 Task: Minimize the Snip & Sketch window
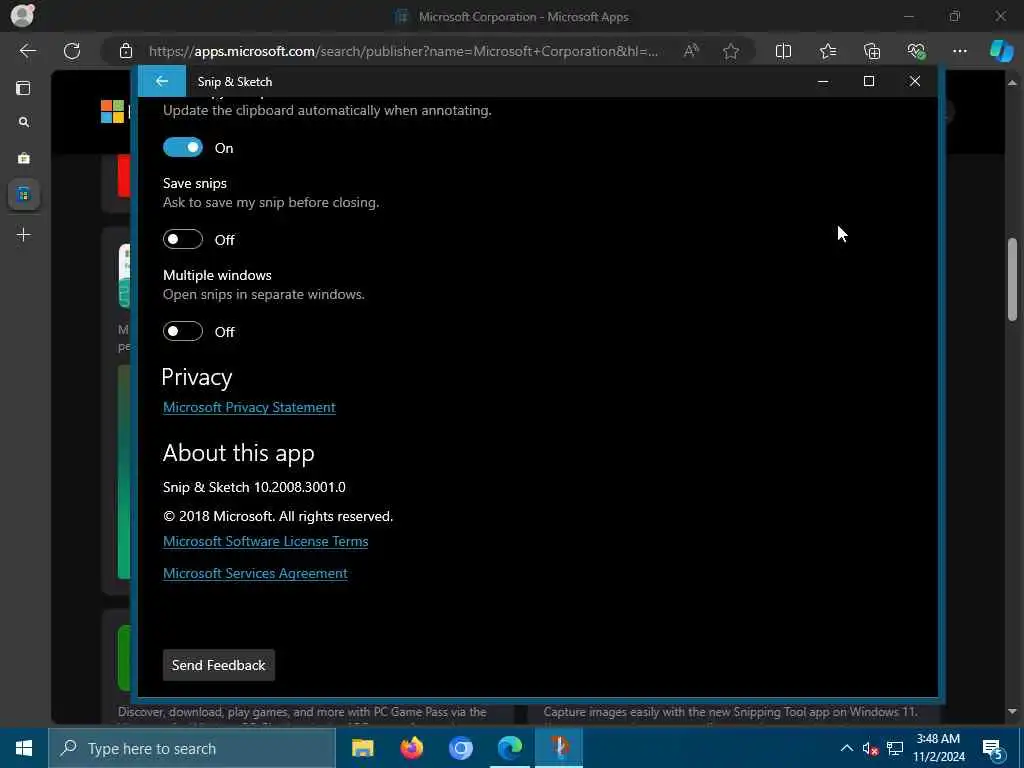click(x=823, y=81)
